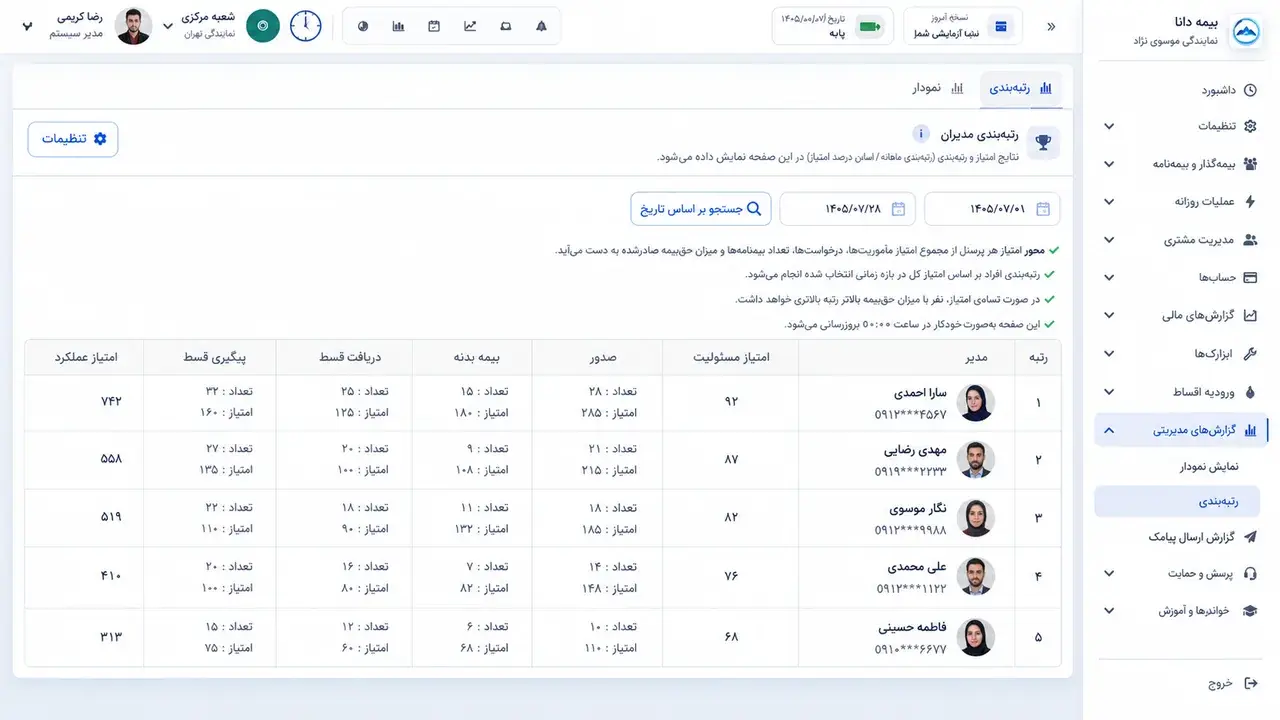Click the bell notifications icon
Image resolution: width=1280 pixels, height=720 pixels.
[541, 26]
